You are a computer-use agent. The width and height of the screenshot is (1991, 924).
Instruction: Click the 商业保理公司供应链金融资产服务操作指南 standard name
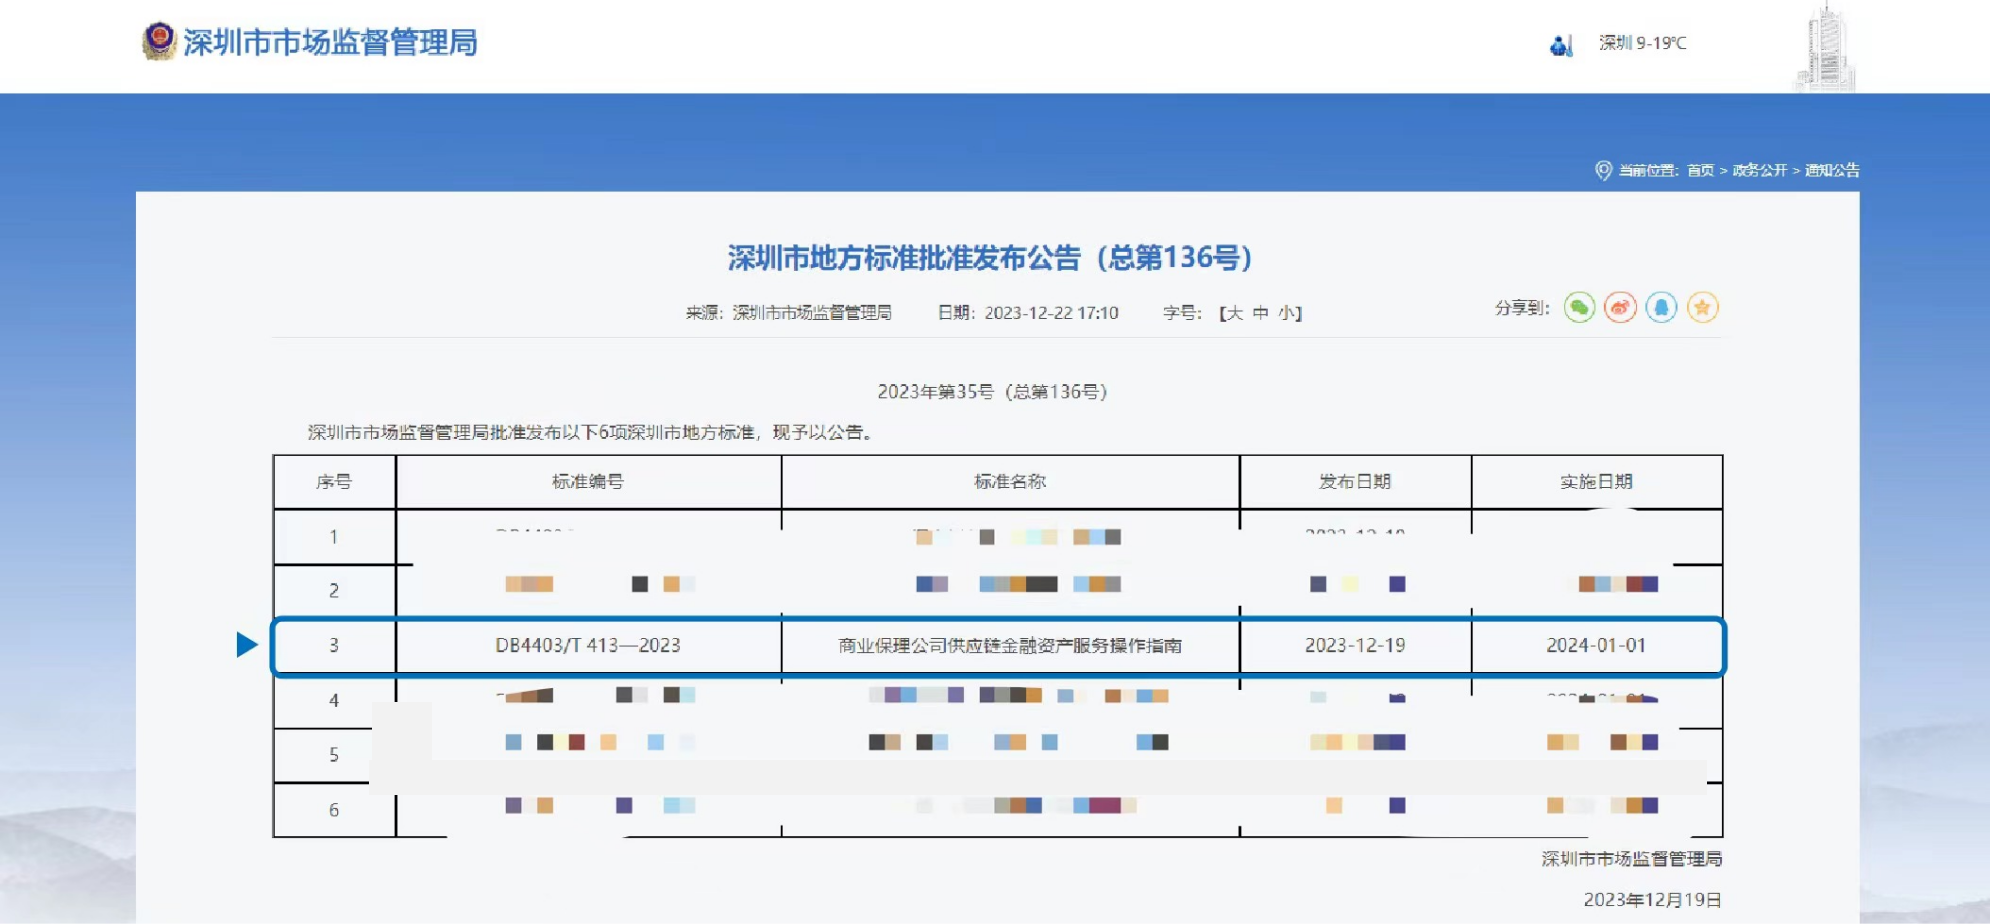pyautogui.click(x=1010, y=646)
